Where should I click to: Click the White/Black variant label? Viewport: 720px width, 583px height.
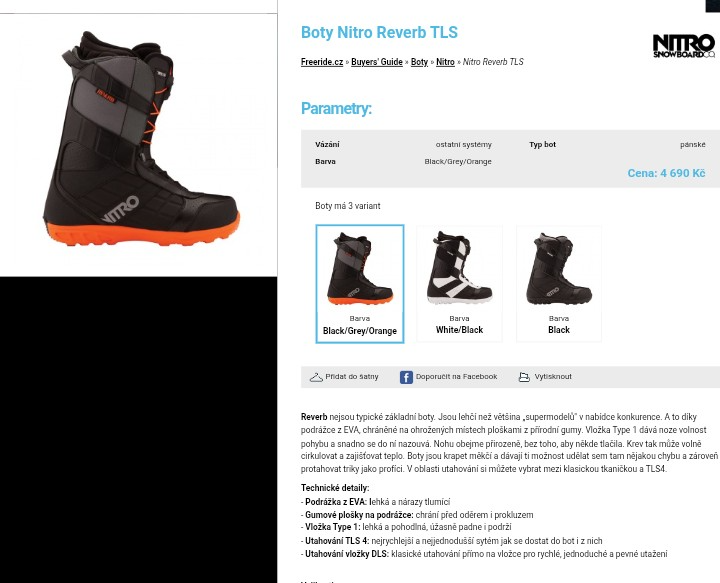(459, 330)
